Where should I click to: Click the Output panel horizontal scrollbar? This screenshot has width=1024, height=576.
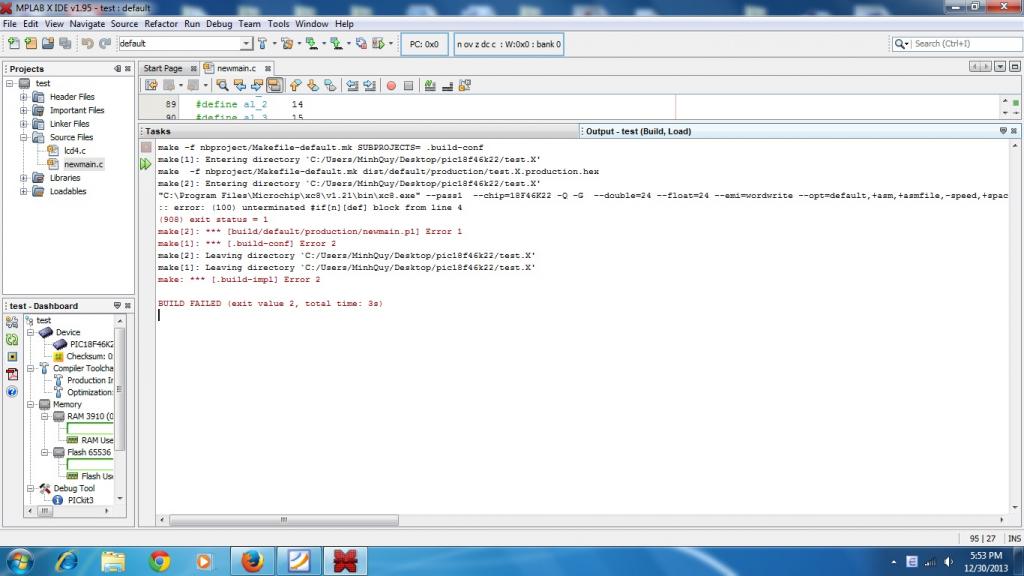(x=284, y=520)
